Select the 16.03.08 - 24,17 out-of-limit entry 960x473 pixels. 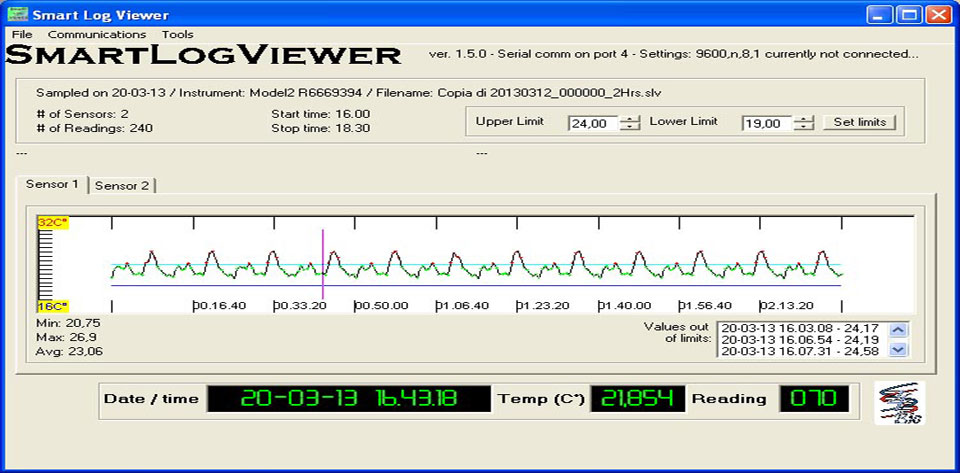(801, 329)
